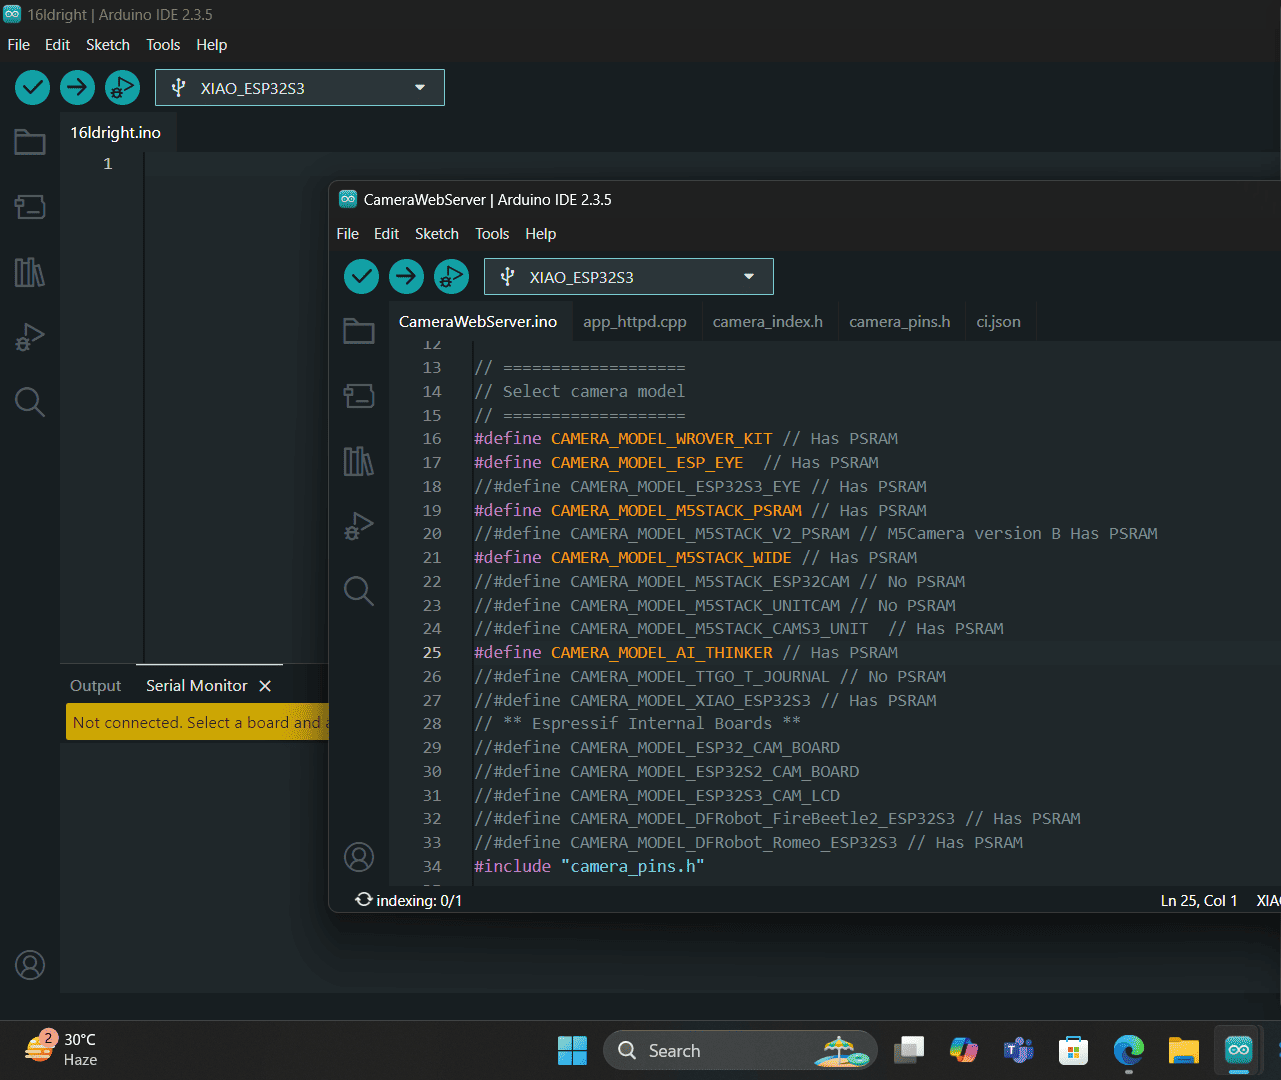The height and width of the screenshot is (1080, 1281).
Task: Open Boards Manager in 16ldright sidebar
Action: click(30, 207)
